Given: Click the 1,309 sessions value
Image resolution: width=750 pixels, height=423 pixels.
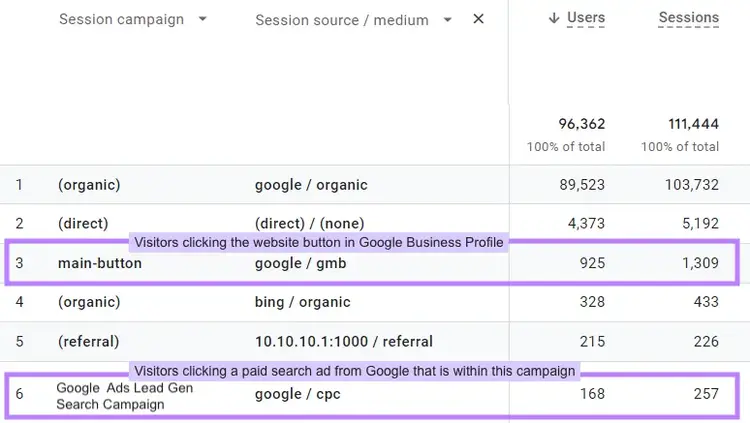Looking at the screenshot, I should coord(700,263).
